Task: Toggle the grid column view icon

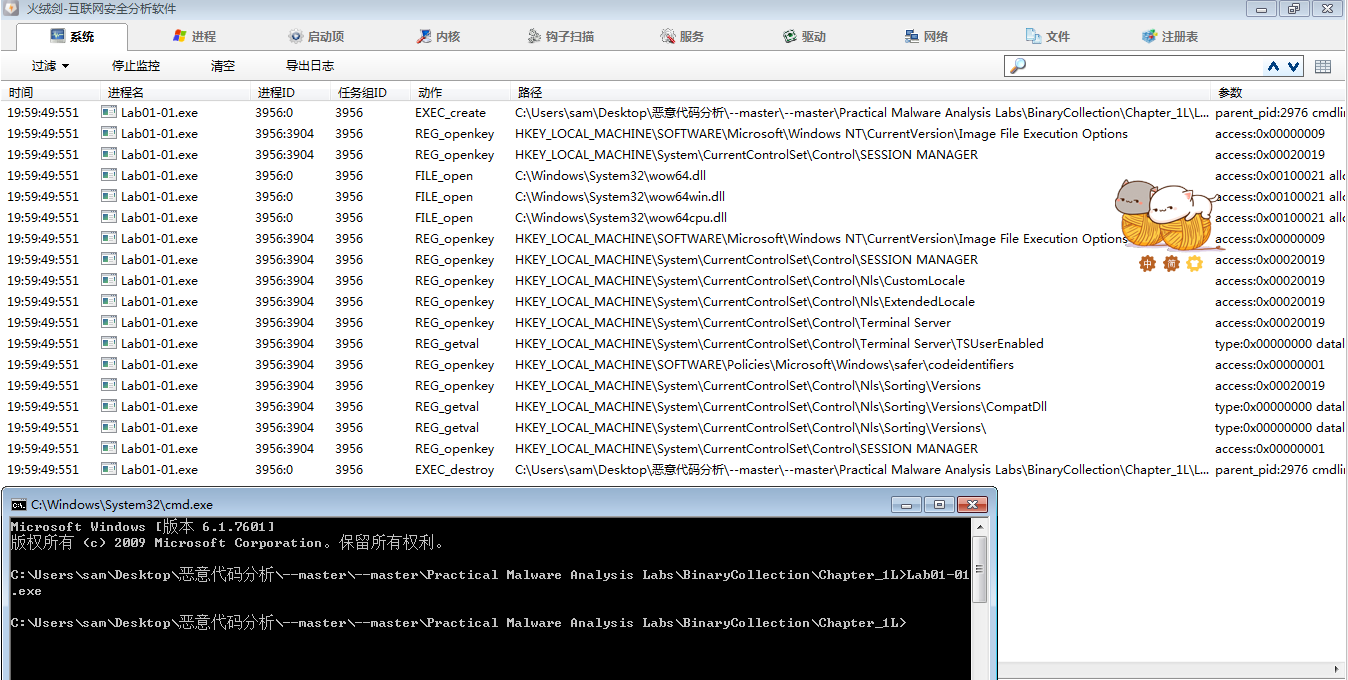Action: click(x=1323, y=66)
